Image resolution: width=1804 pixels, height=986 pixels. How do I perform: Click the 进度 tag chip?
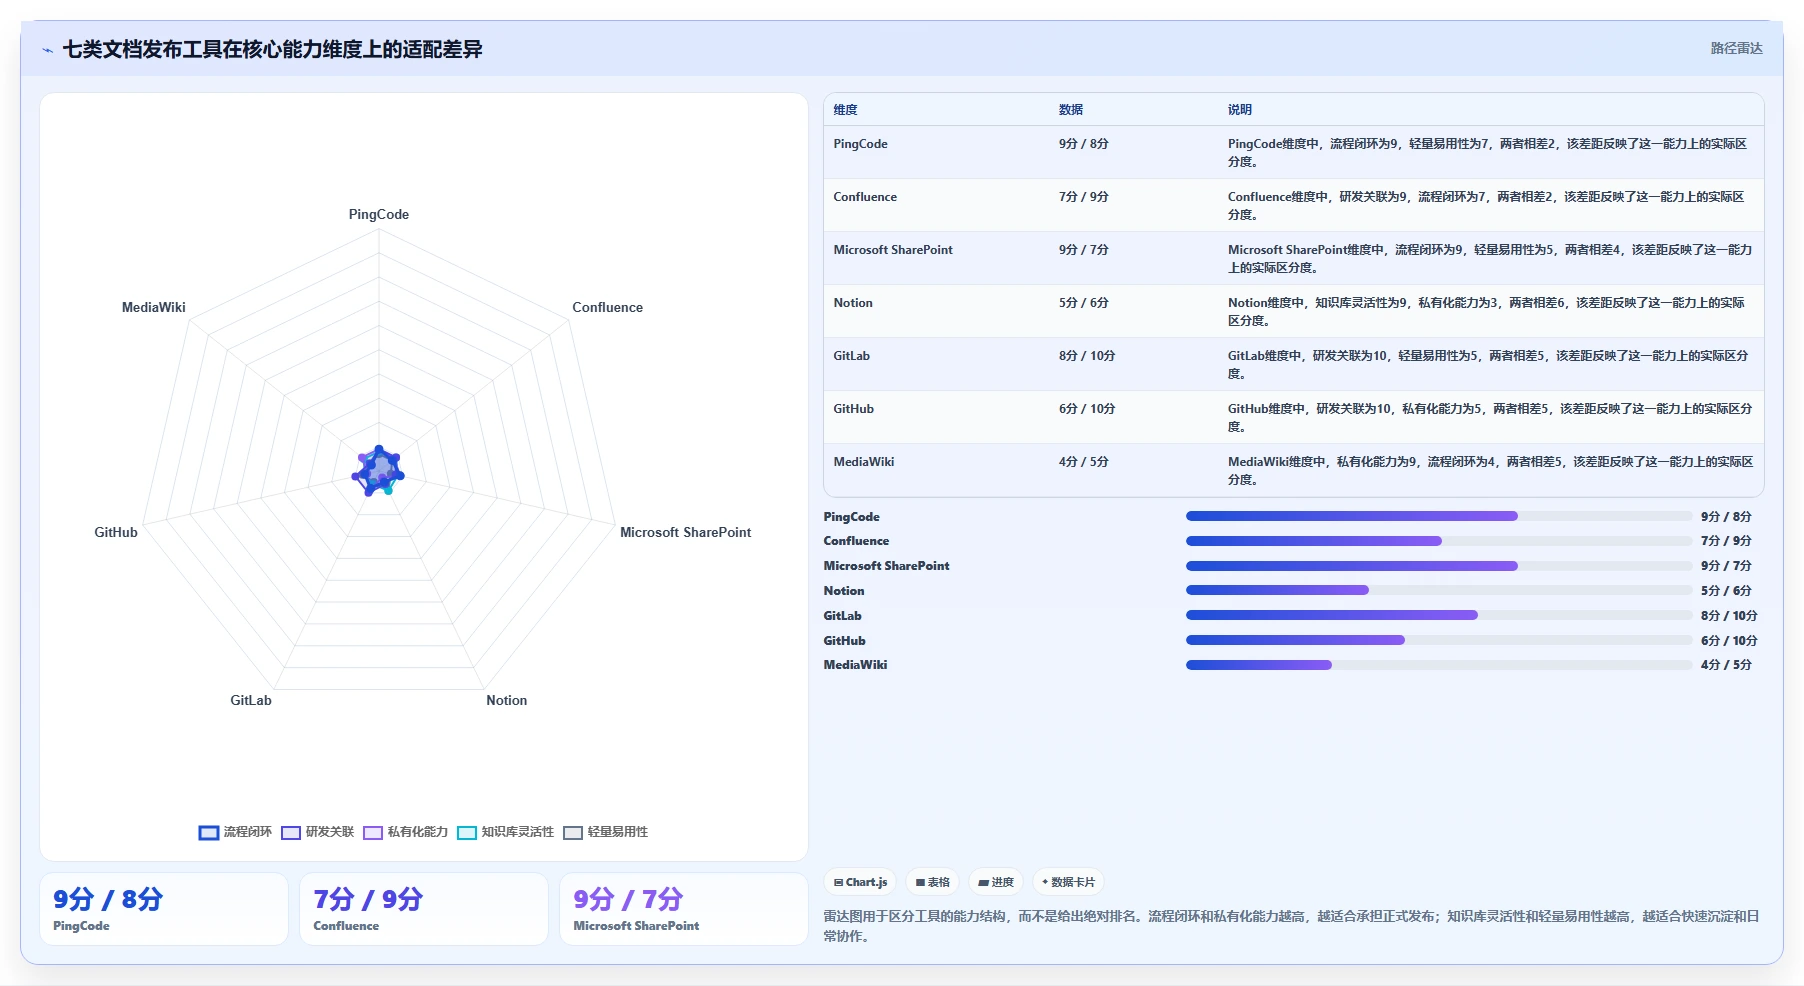[x=995, y=882]
